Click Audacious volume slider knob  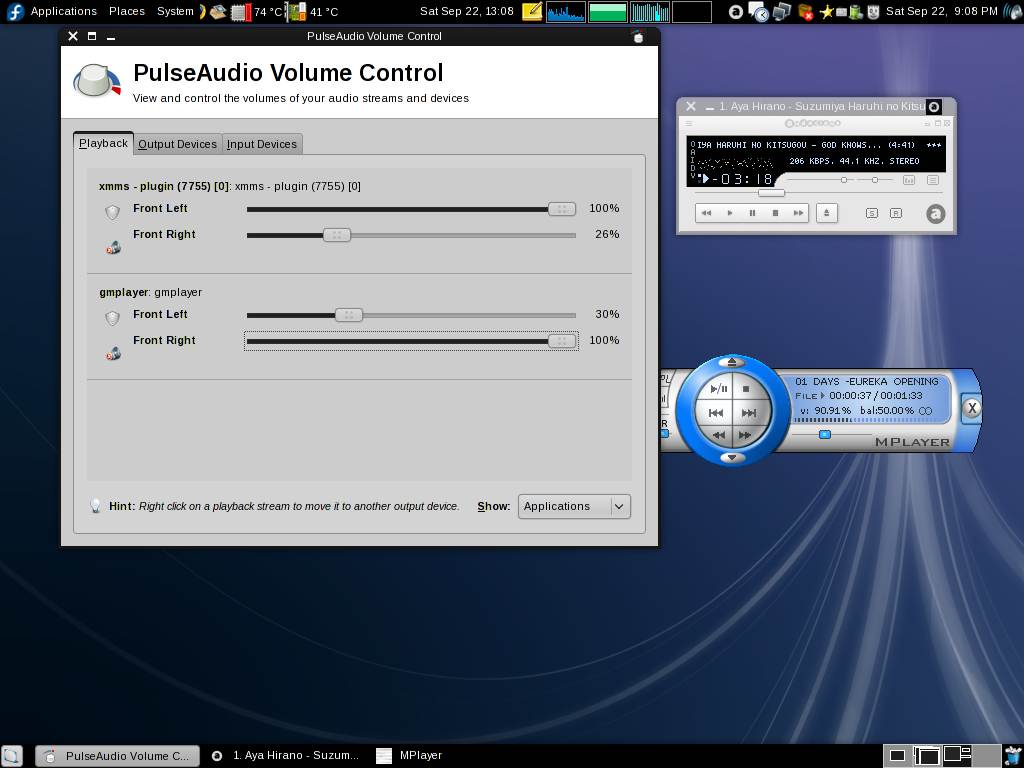point(844,180)
